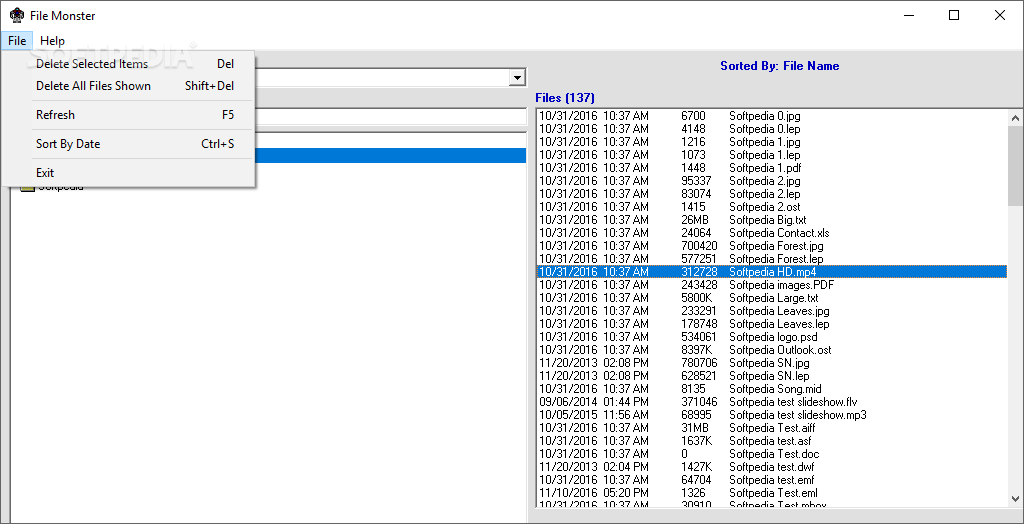
Task: Select Sort By Date menu entry
Action: (128, 144)
